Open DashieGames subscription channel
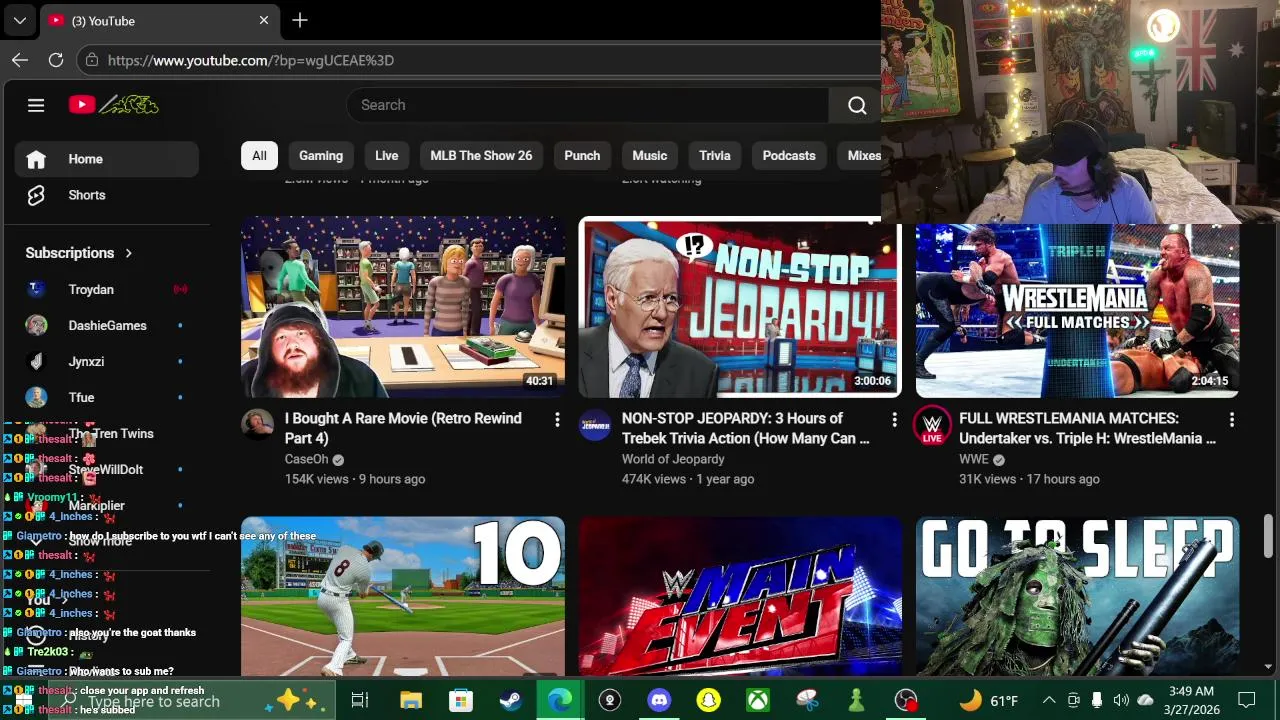This screenshot has width=1280, height=720. [106, 325]
